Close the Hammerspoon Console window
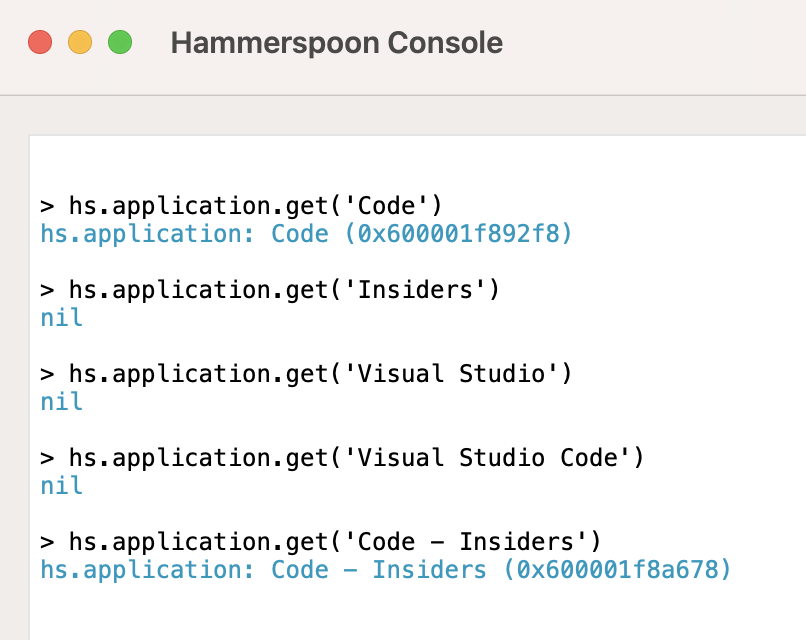Screen dimensions: 806x640 (39, 42)
